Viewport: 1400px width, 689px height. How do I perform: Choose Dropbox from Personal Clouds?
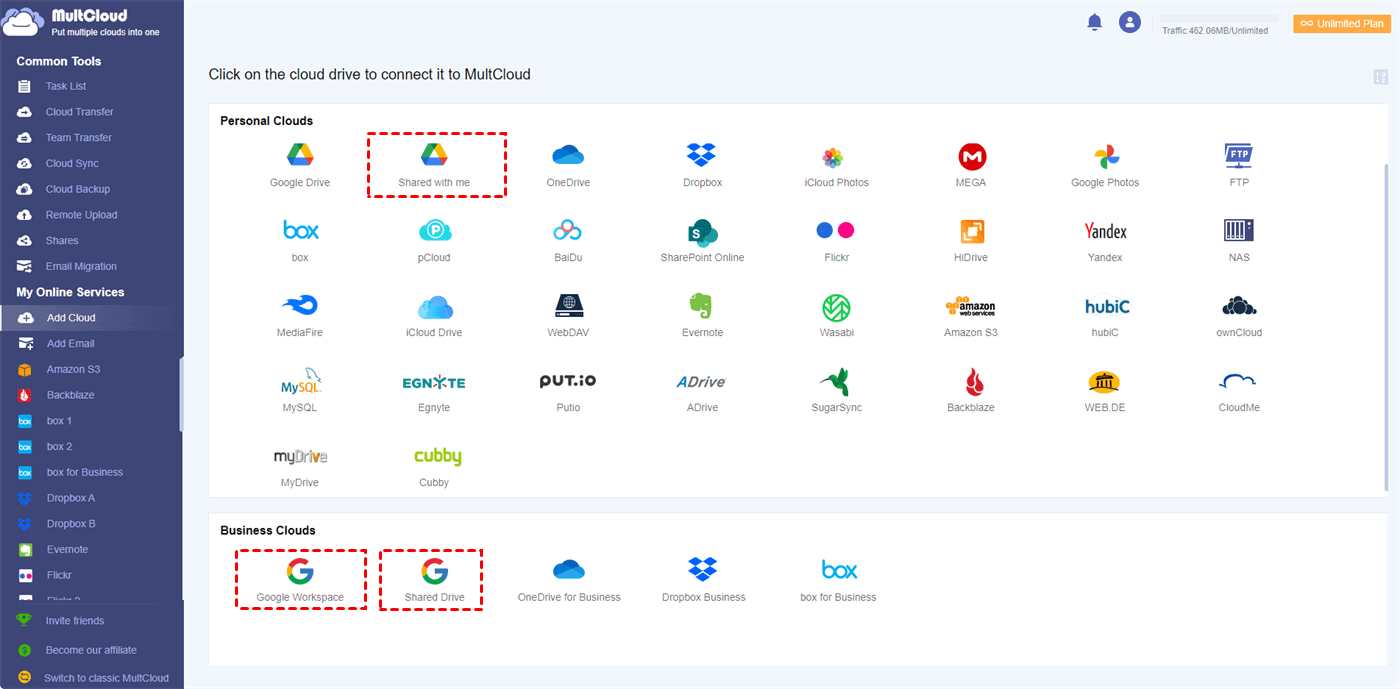[x=702, y=165]
